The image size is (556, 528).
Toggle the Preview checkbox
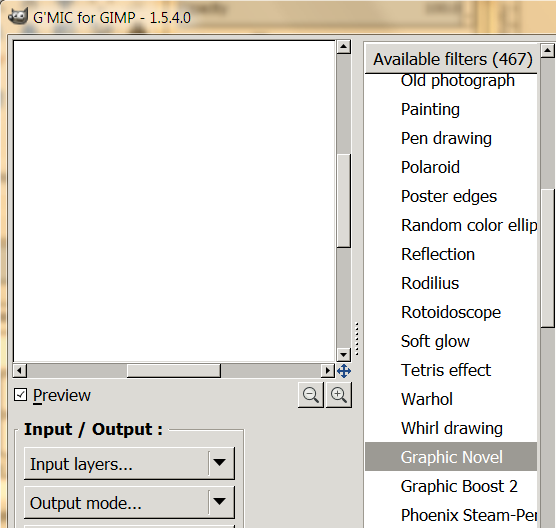click(x=20, y=395)
